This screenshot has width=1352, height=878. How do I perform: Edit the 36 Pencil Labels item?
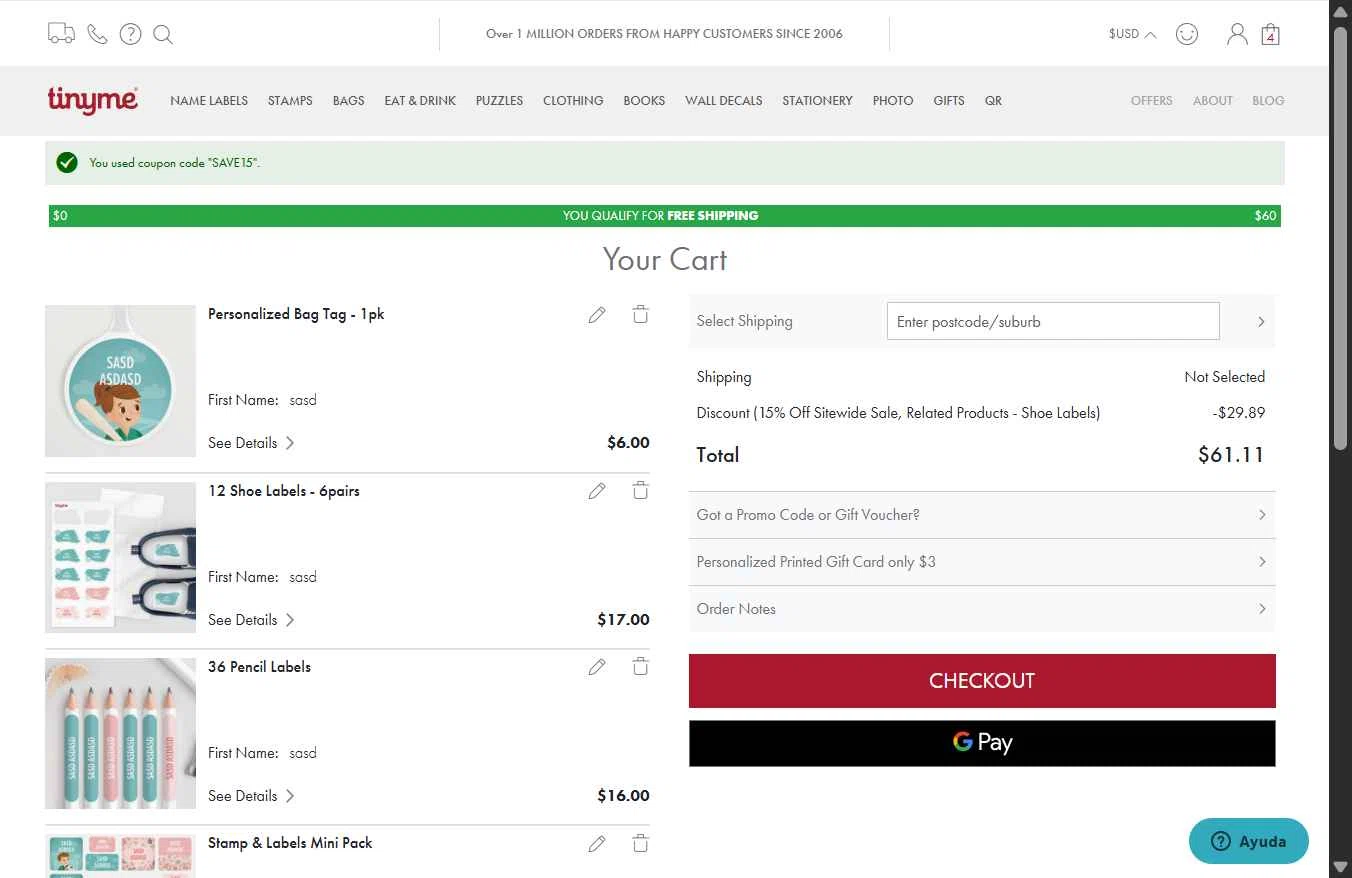[597, 667]
